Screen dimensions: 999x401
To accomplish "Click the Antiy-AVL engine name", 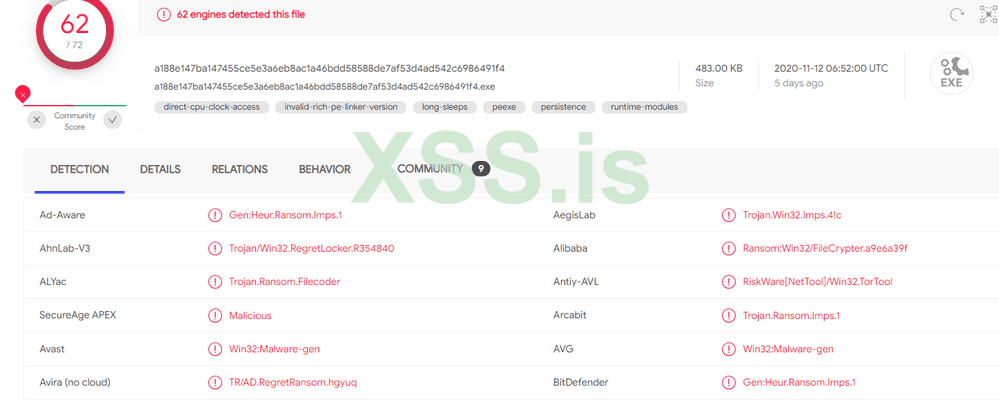I will [x=576, y=282].
